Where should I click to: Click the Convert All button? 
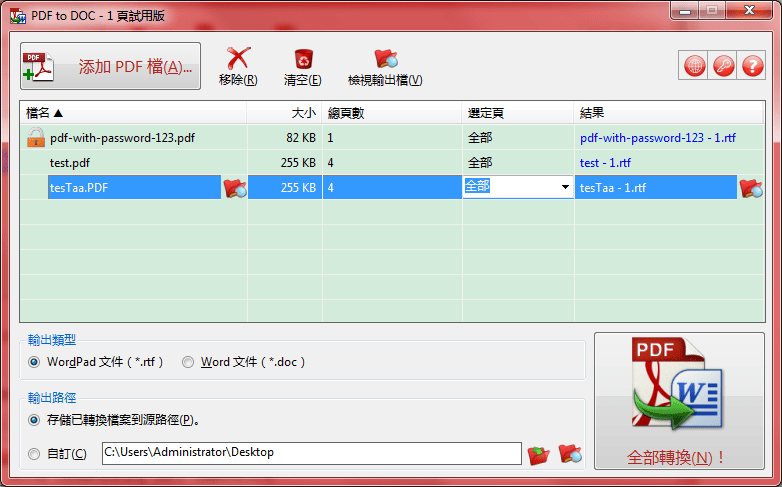(679, 401)
